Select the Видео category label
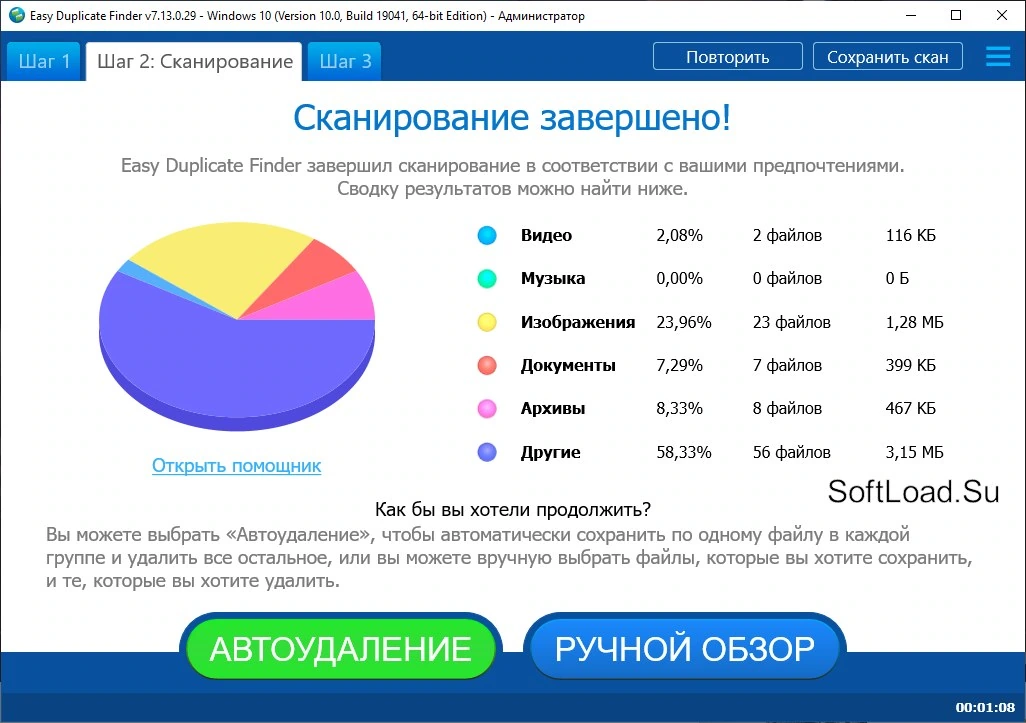This screenshot has width=1026, height=723. 546,236
